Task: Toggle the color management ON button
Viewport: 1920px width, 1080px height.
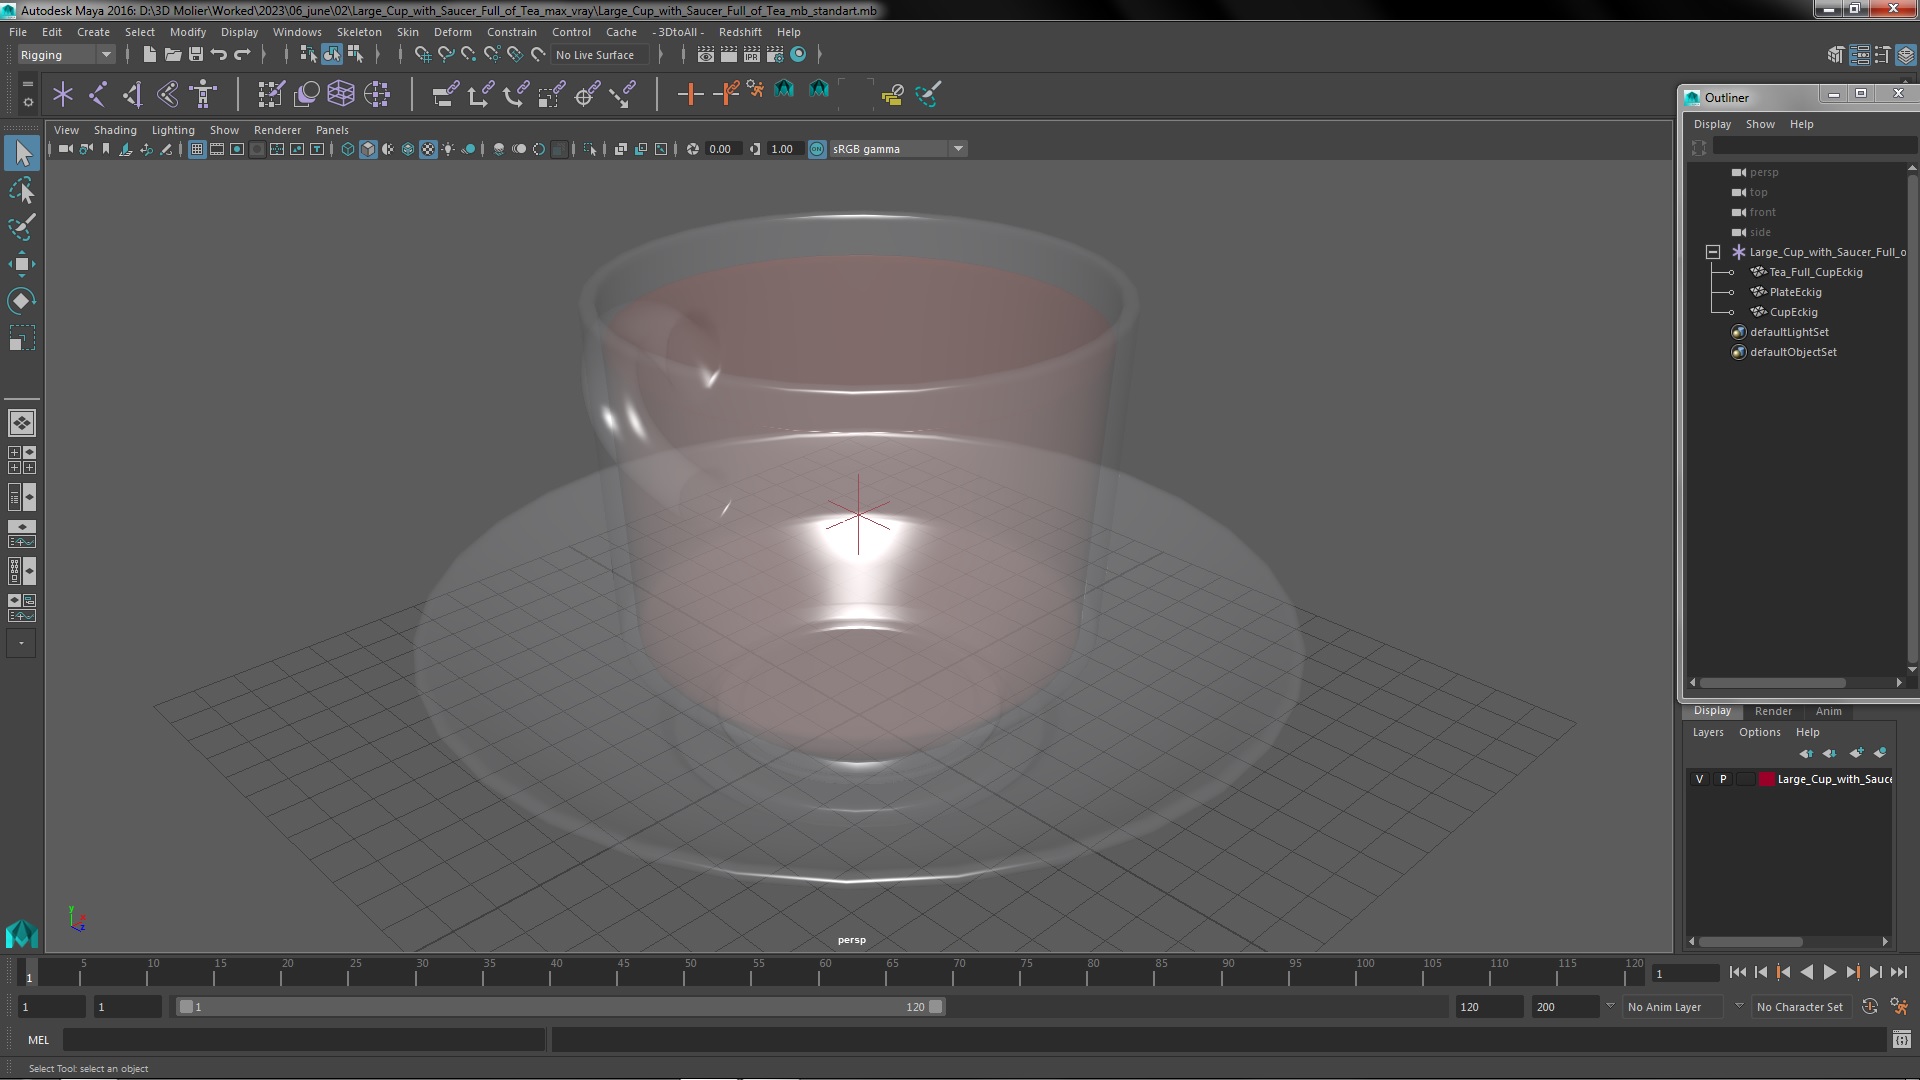Action: point(817,149)
